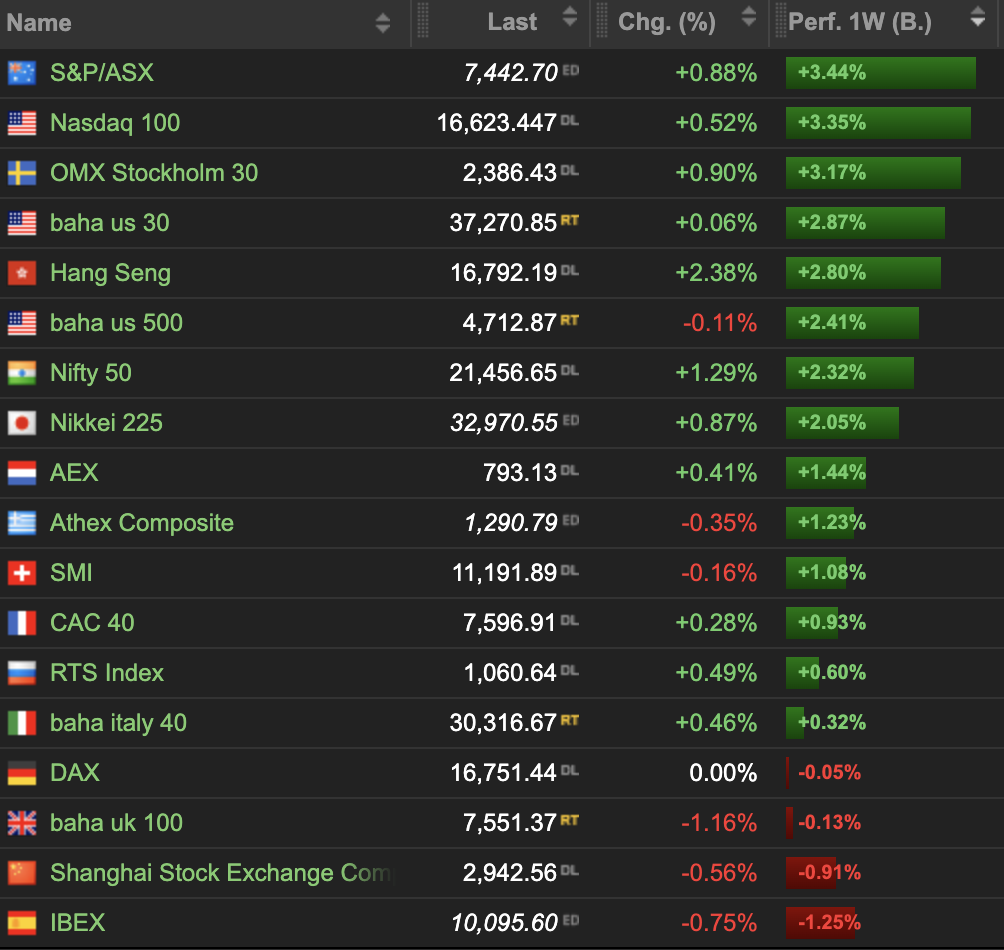1004x950 pixels.
Task: Click the Swiss flag beside SMI
Action: [22, 572]
